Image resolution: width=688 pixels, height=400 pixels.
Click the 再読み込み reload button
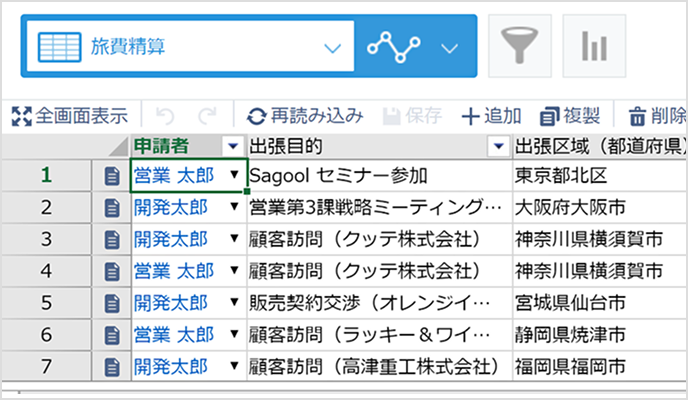pos(305,116)
